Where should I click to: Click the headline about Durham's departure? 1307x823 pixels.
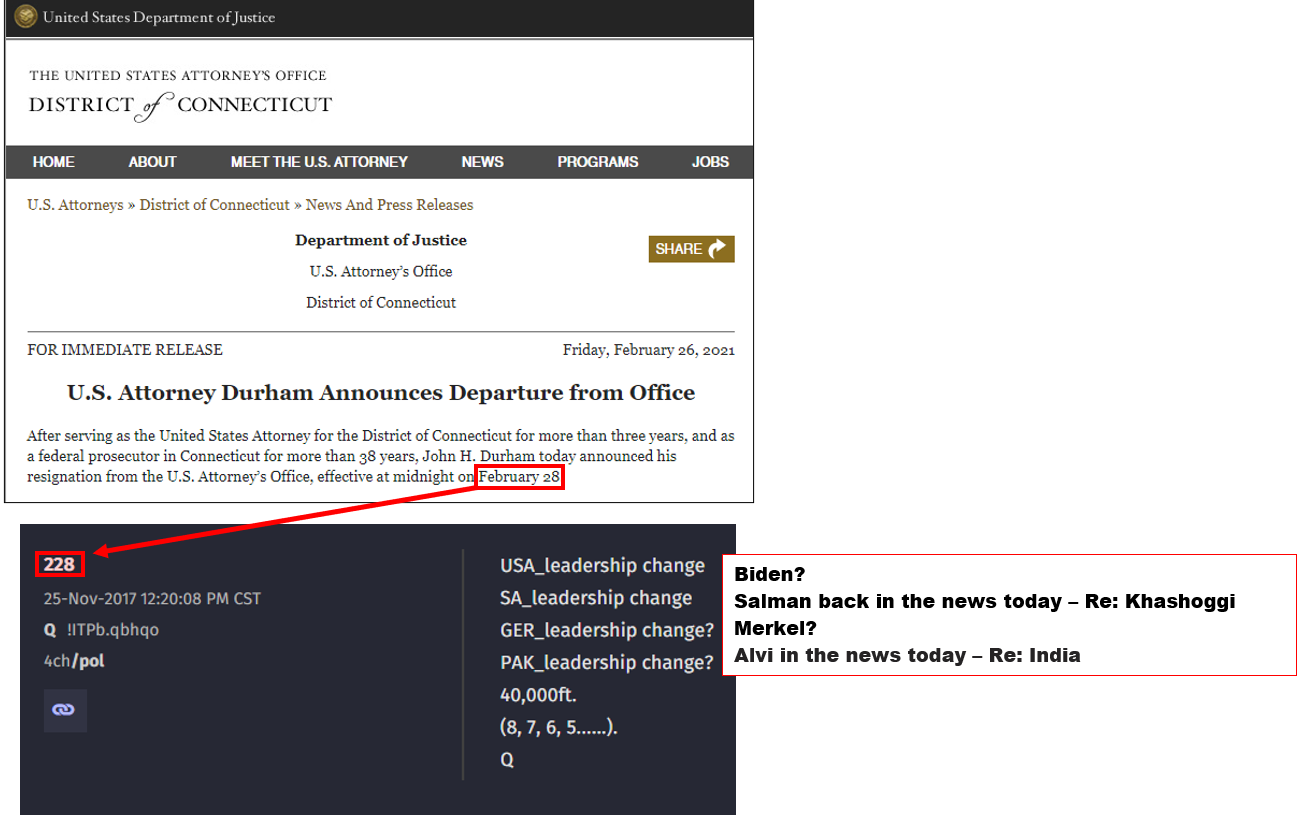pos(381,392)
